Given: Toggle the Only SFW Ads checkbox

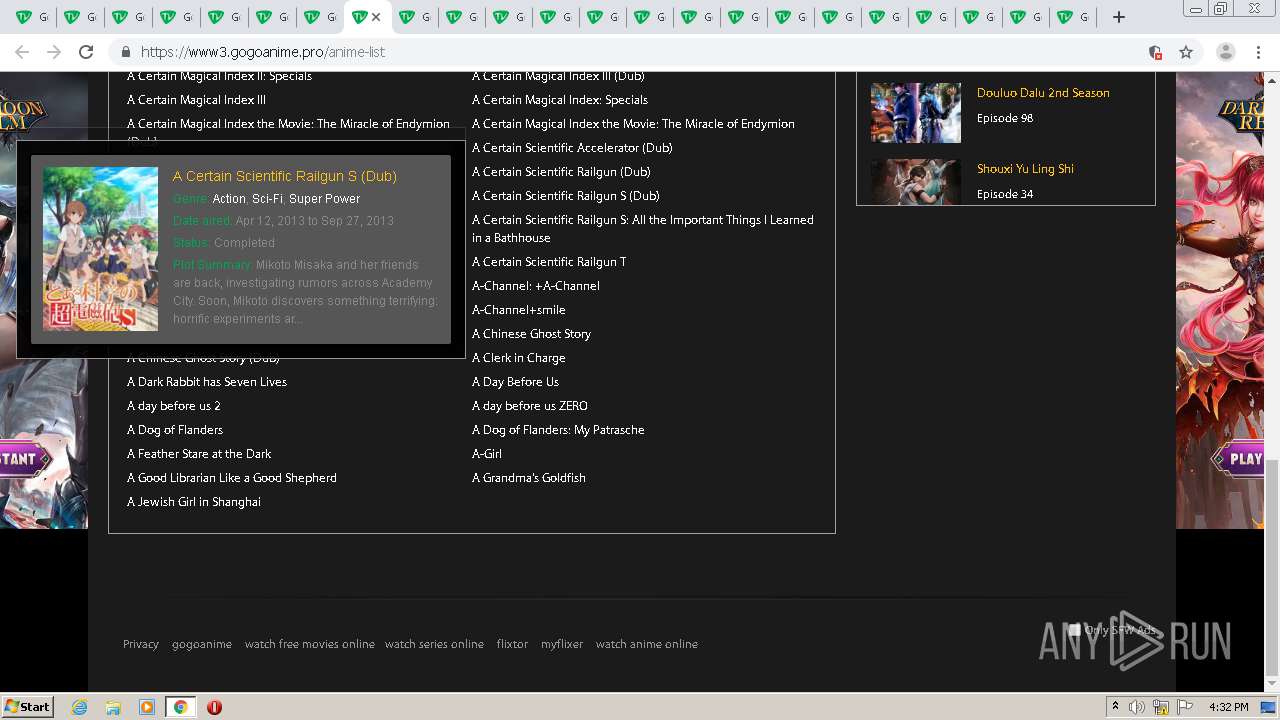Looking at the screenshot, I should (1075, 630).
